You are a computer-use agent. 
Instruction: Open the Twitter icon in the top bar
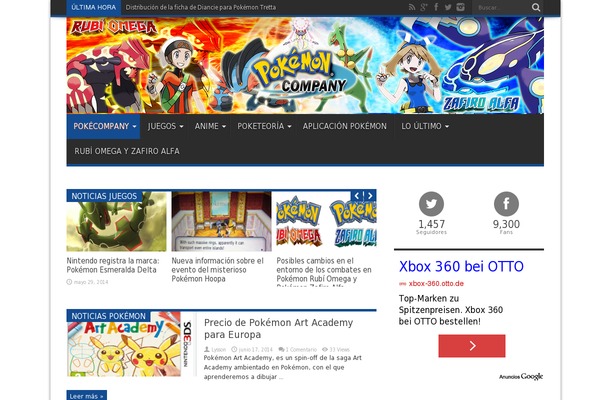coord(448,7)
